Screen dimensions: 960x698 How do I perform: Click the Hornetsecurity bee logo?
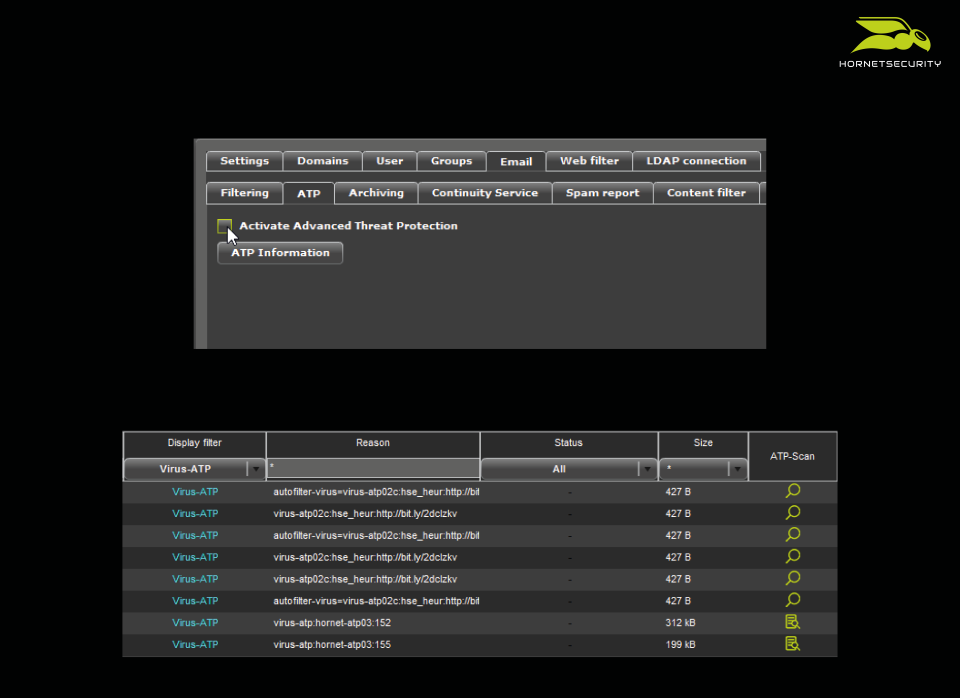(889, 37)
